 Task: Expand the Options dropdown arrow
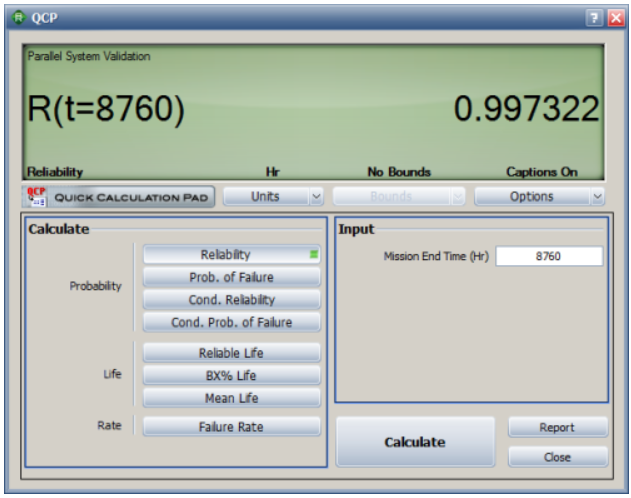(x=598, y=197)
